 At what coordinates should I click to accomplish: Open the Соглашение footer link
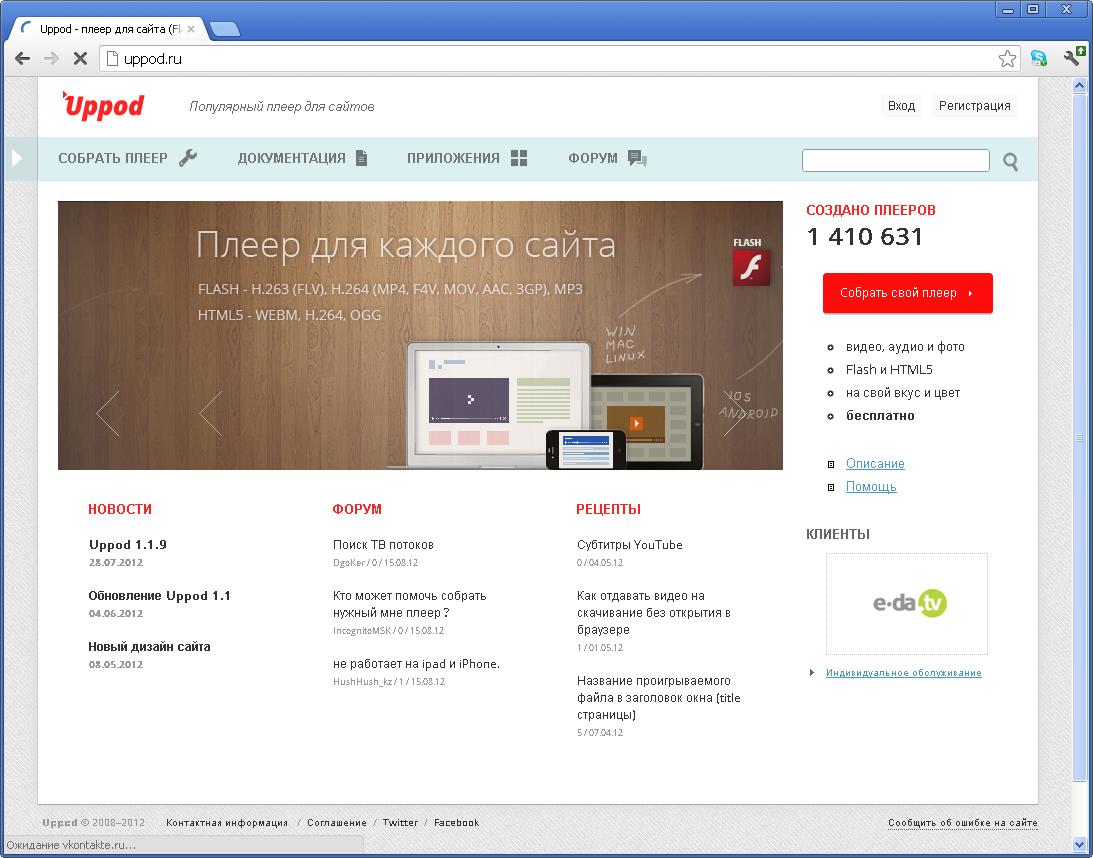337,822
